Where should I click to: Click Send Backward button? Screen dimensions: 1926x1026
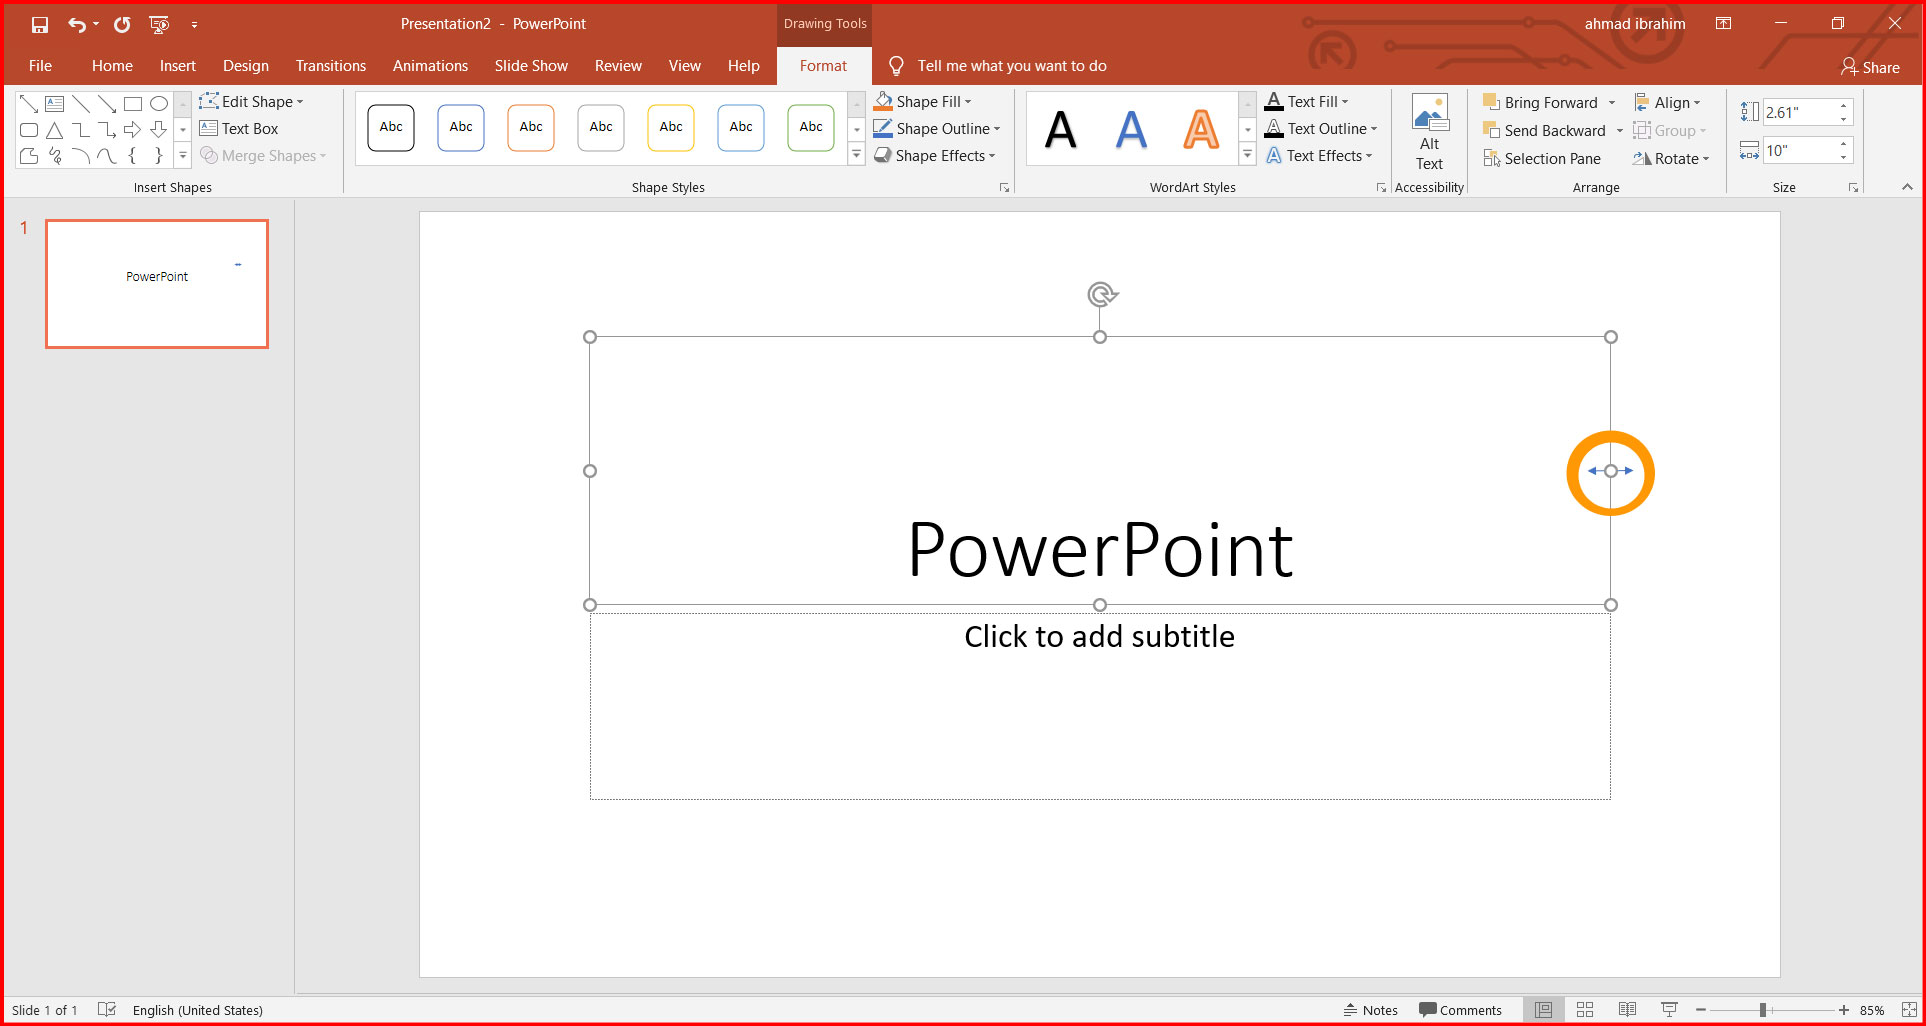coord(1544,131)
